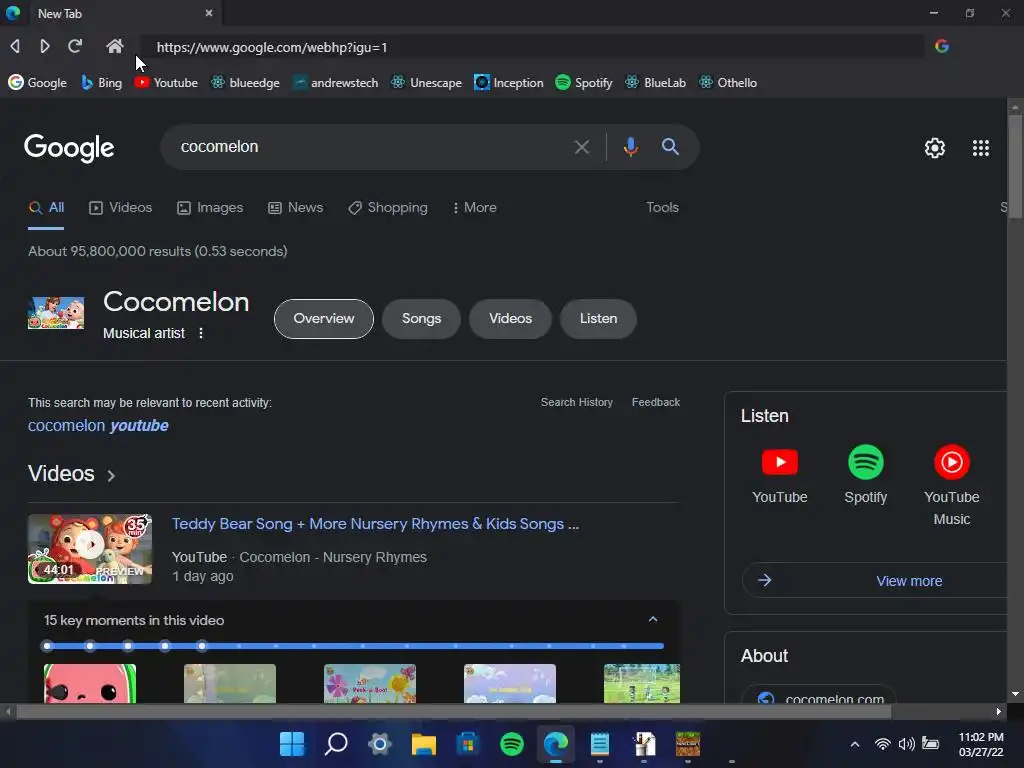Open the Bing bookmark
The height and width of the screenshot is (768, 1024).
point(101,83)
